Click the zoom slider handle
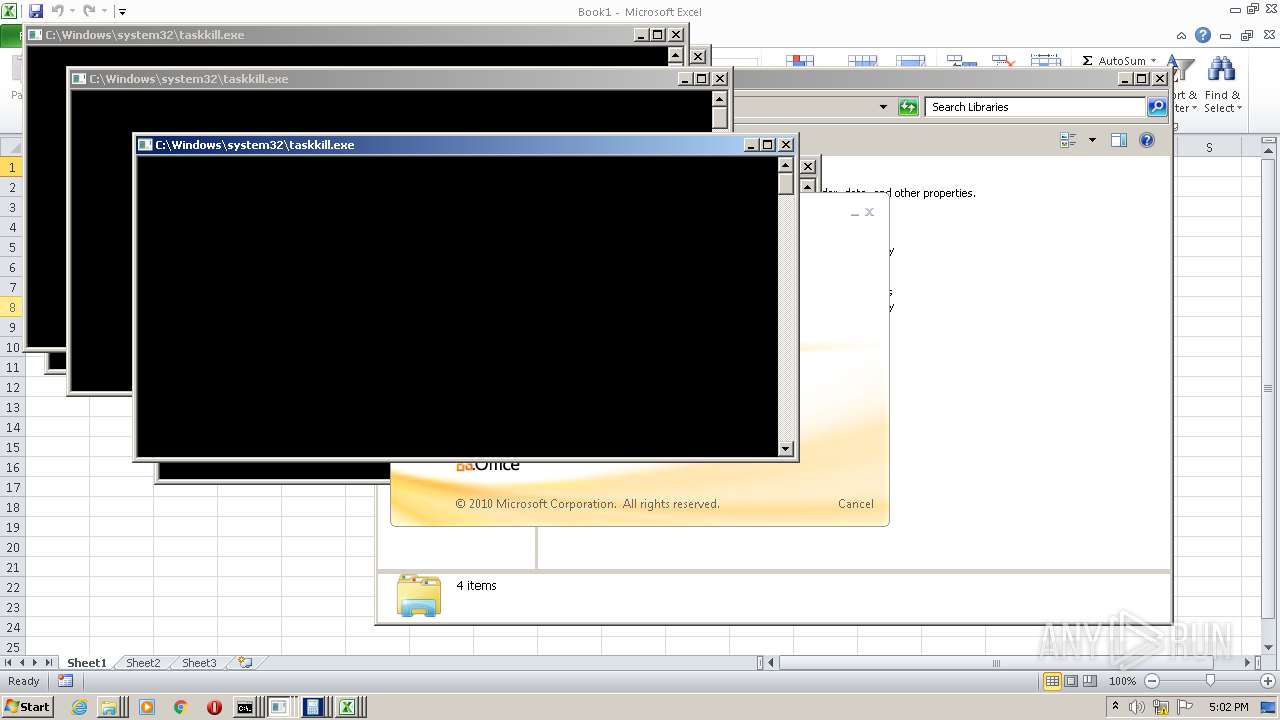Image resolution: width=1280 pixels, height=720 pixels. coord(1210,681)
